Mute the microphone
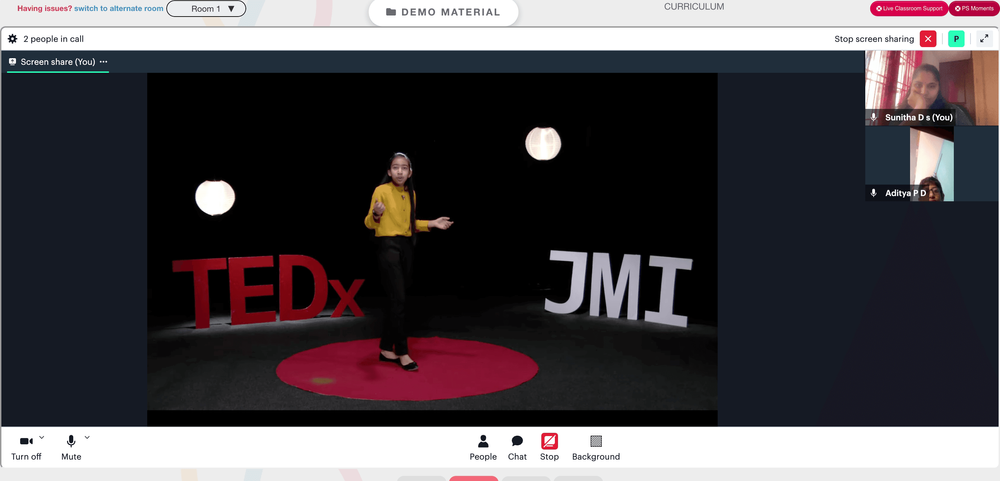1000x481 pixels. [71, 447]
